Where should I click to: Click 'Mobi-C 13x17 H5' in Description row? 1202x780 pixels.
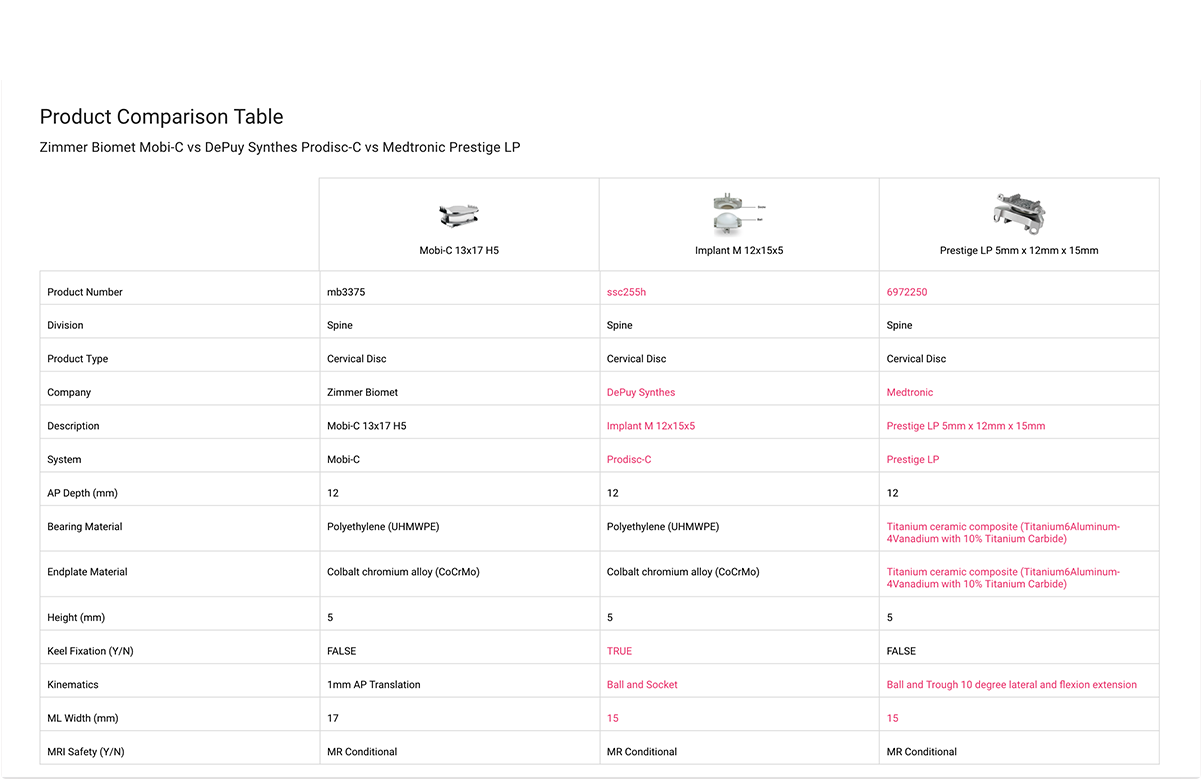(x=367, y=426)
